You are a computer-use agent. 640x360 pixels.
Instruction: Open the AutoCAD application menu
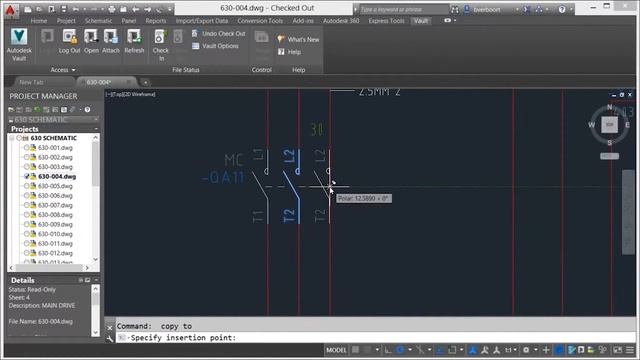[x=11, y=10]
